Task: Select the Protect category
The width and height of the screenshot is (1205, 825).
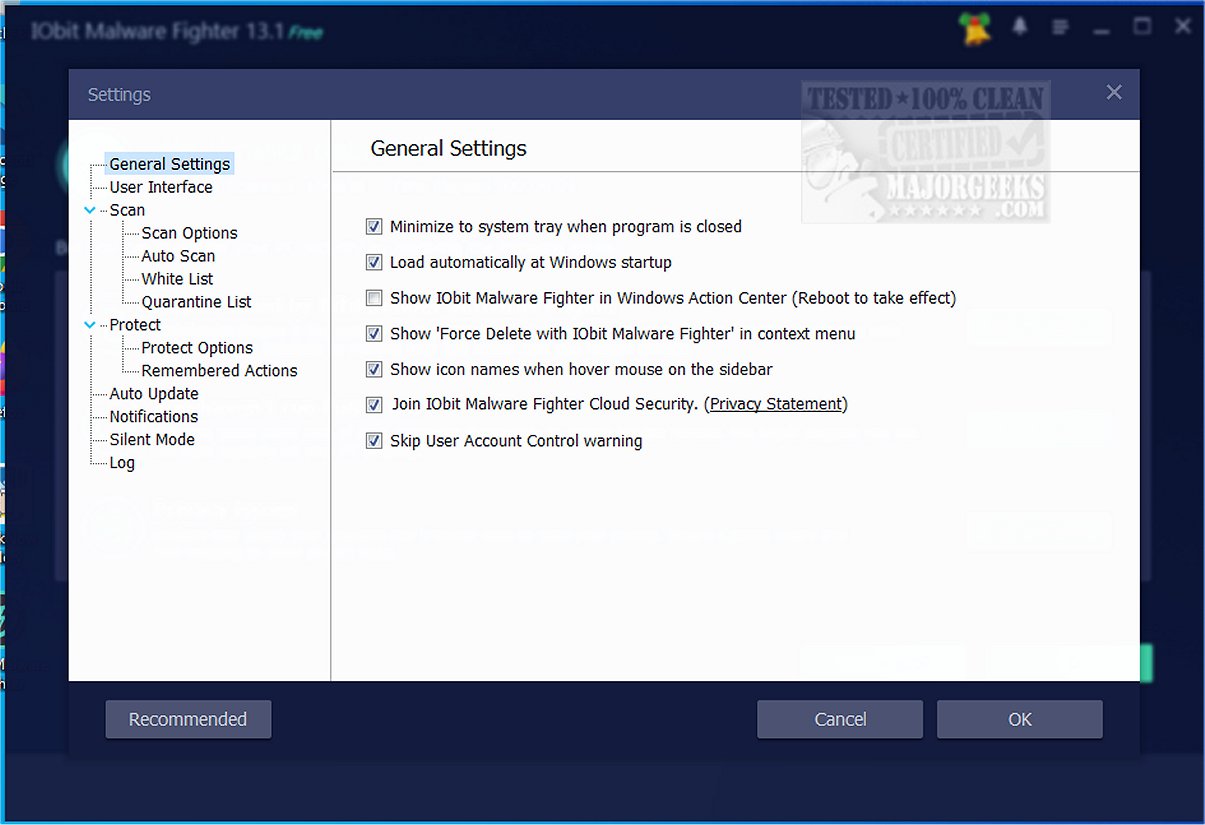Action: point(135,325)
